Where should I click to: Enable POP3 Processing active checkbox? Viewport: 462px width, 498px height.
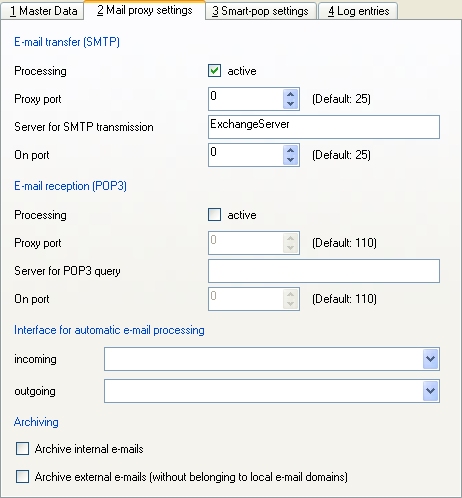pyautogui.click(x=214, y=215)
